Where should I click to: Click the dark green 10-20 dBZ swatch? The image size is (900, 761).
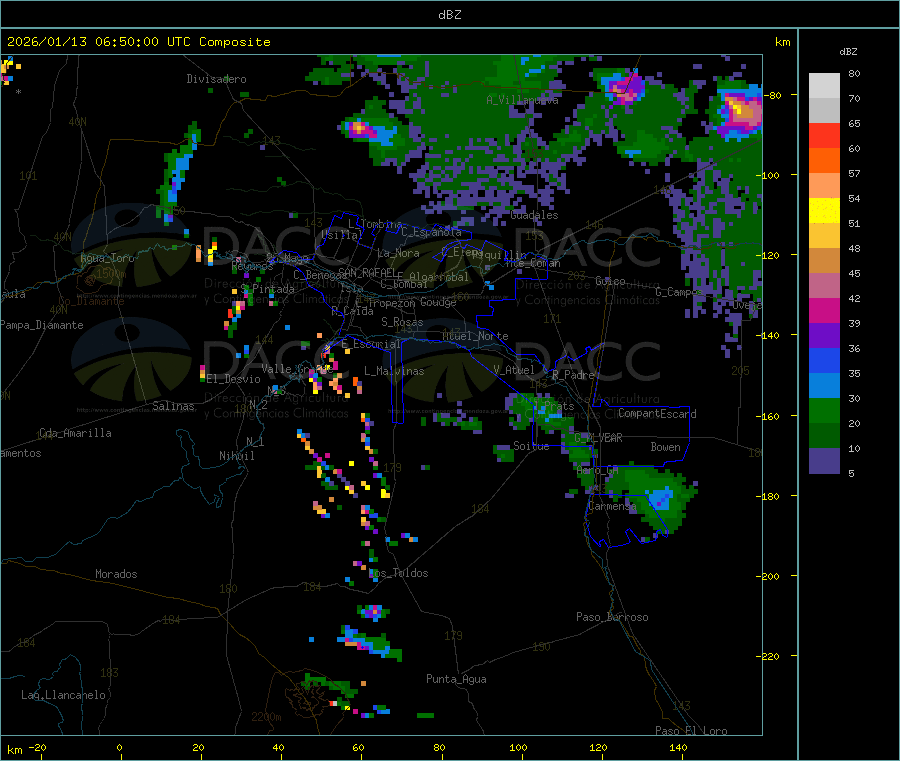(824, 436)
